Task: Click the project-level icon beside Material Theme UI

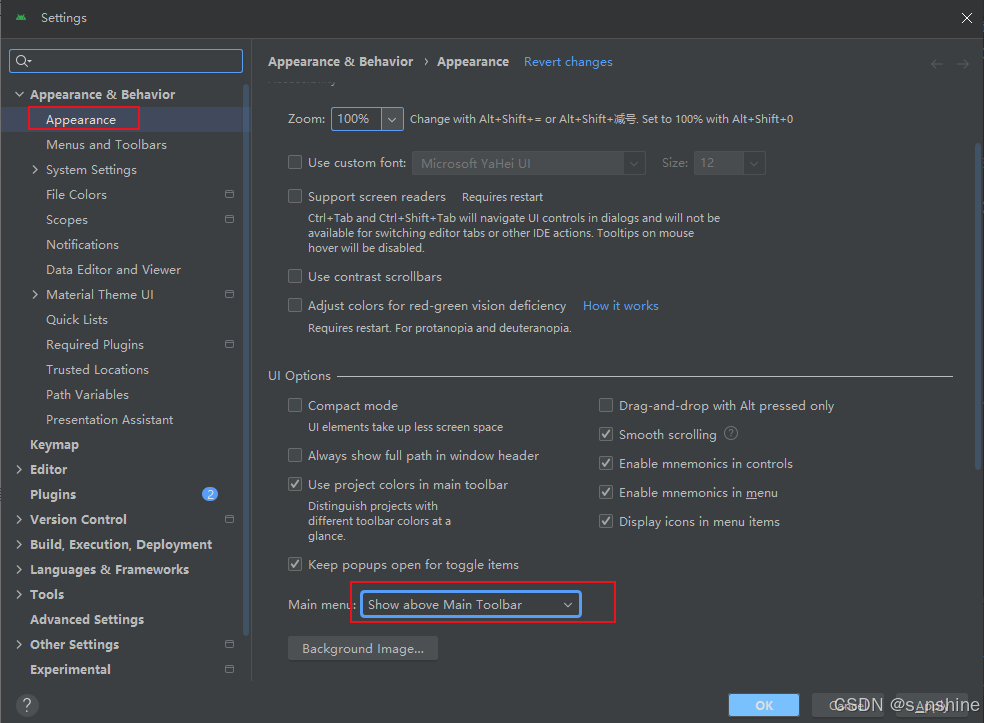Action: (x=230, y=294)
